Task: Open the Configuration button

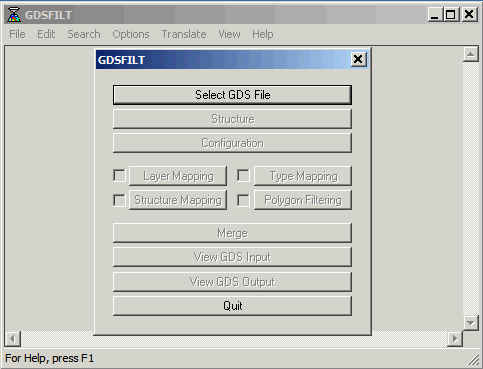Action: pos(232,143)
